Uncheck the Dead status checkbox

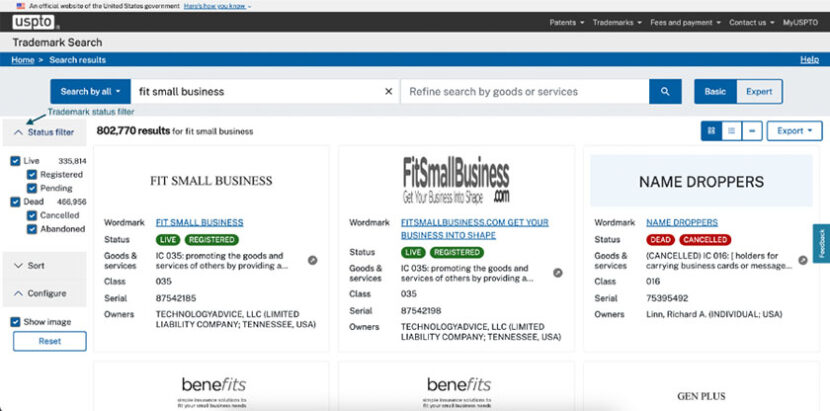pyautogui.click(x=15, y=202)
